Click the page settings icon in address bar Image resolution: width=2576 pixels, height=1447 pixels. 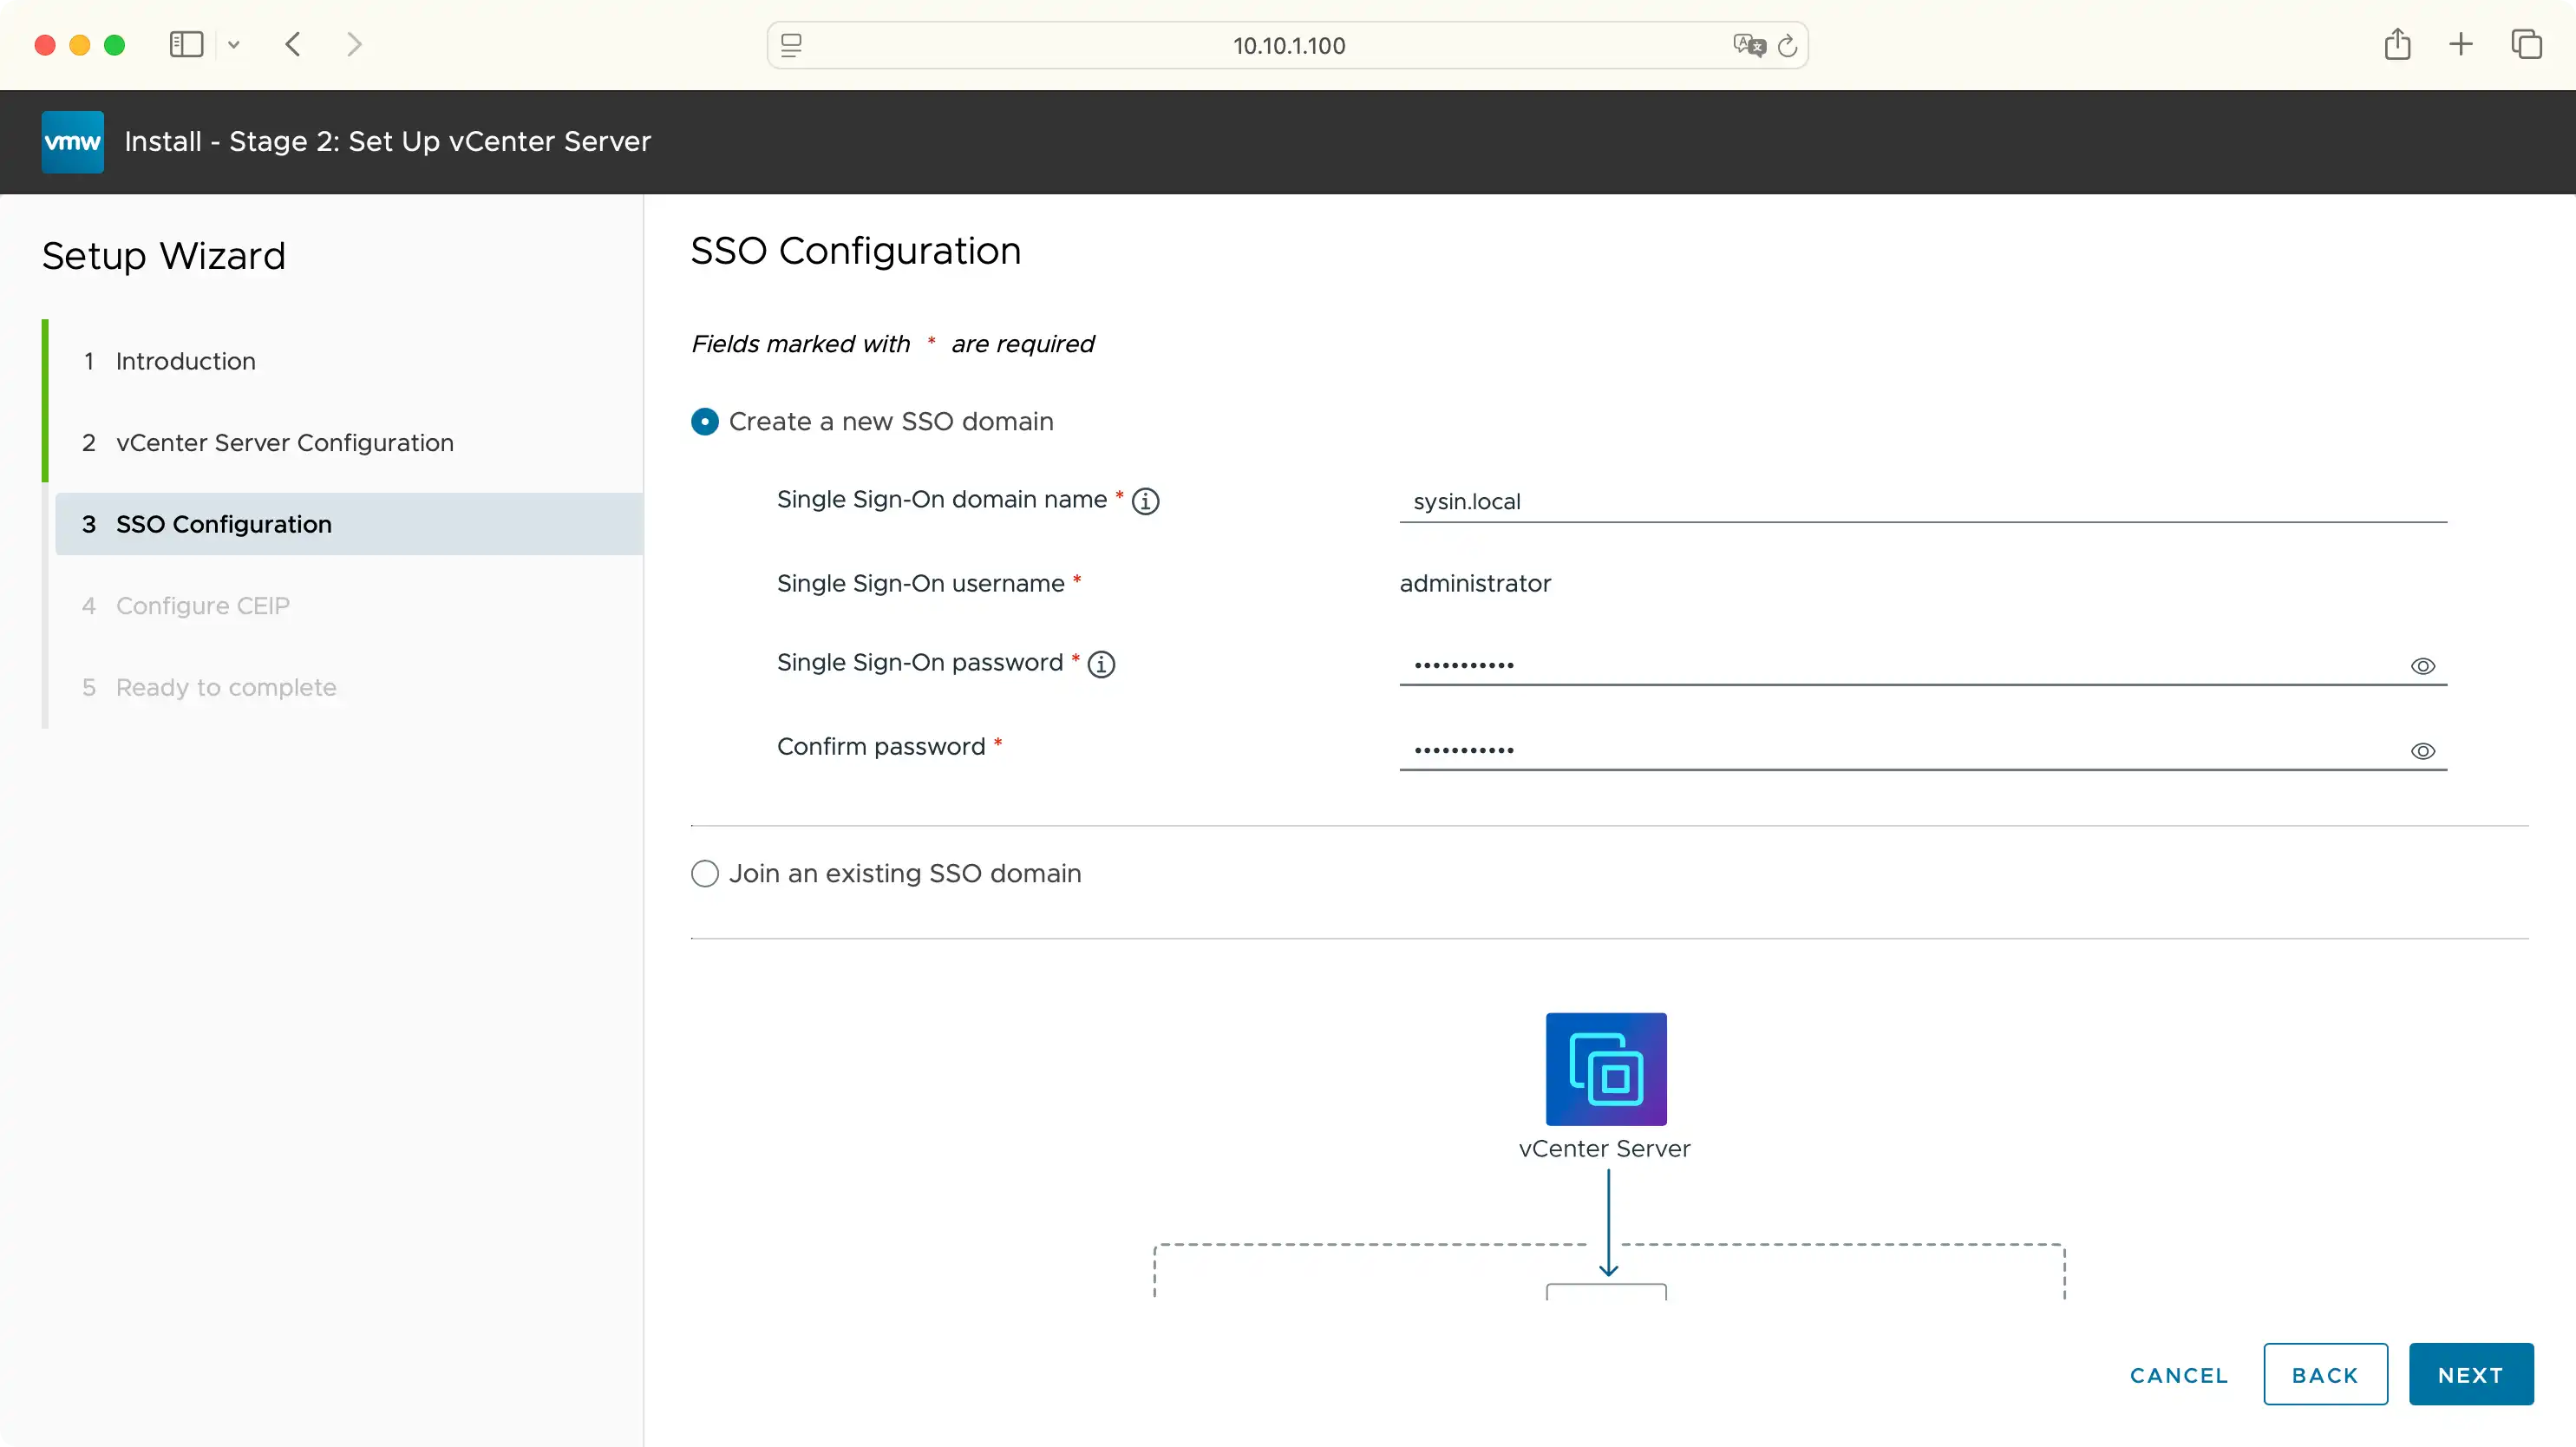pos(791,45)
